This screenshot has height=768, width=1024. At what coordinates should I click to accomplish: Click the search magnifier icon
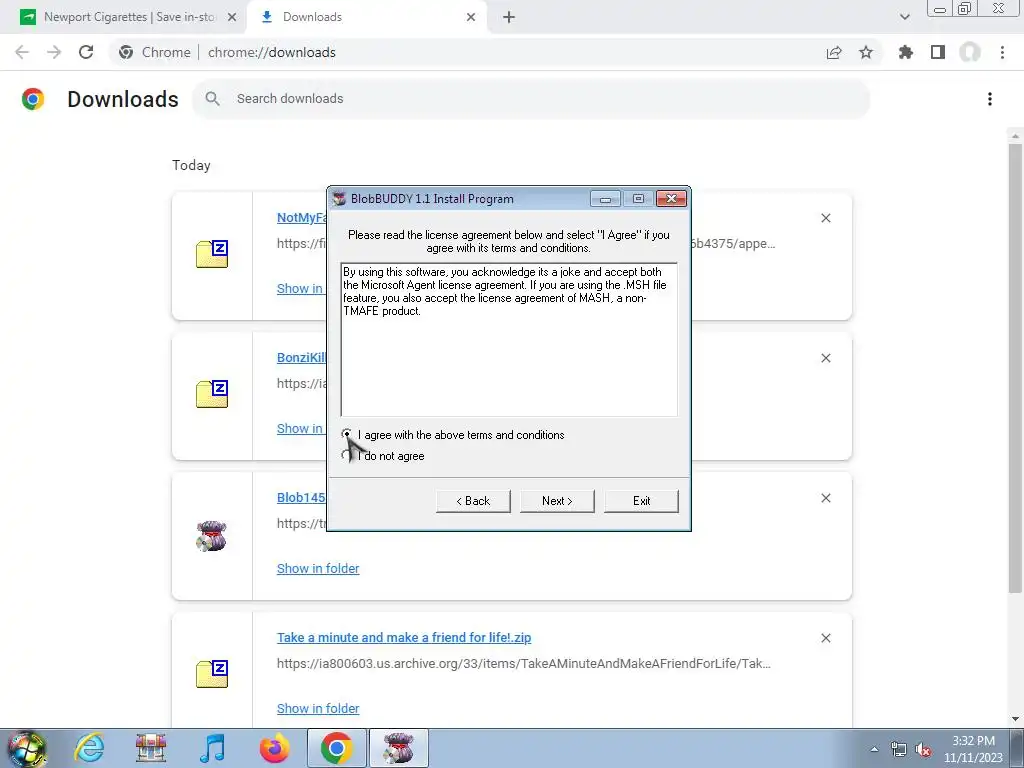point(212,99)
